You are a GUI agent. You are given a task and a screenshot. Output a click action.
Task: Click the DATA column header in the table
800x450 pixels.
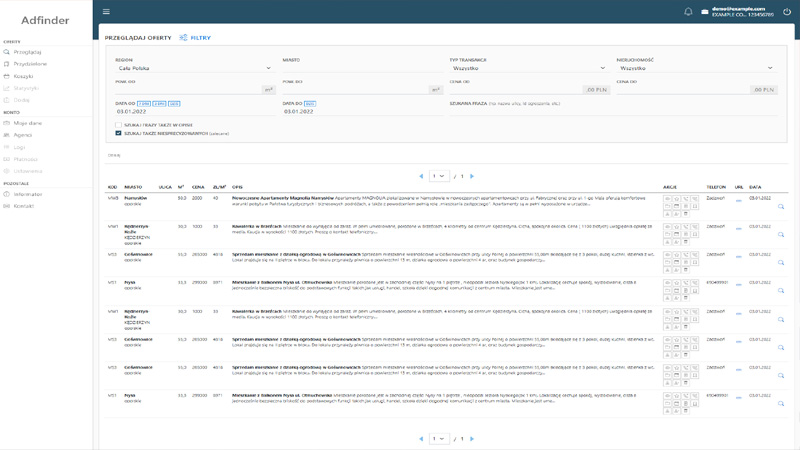[x=755, y=187]
